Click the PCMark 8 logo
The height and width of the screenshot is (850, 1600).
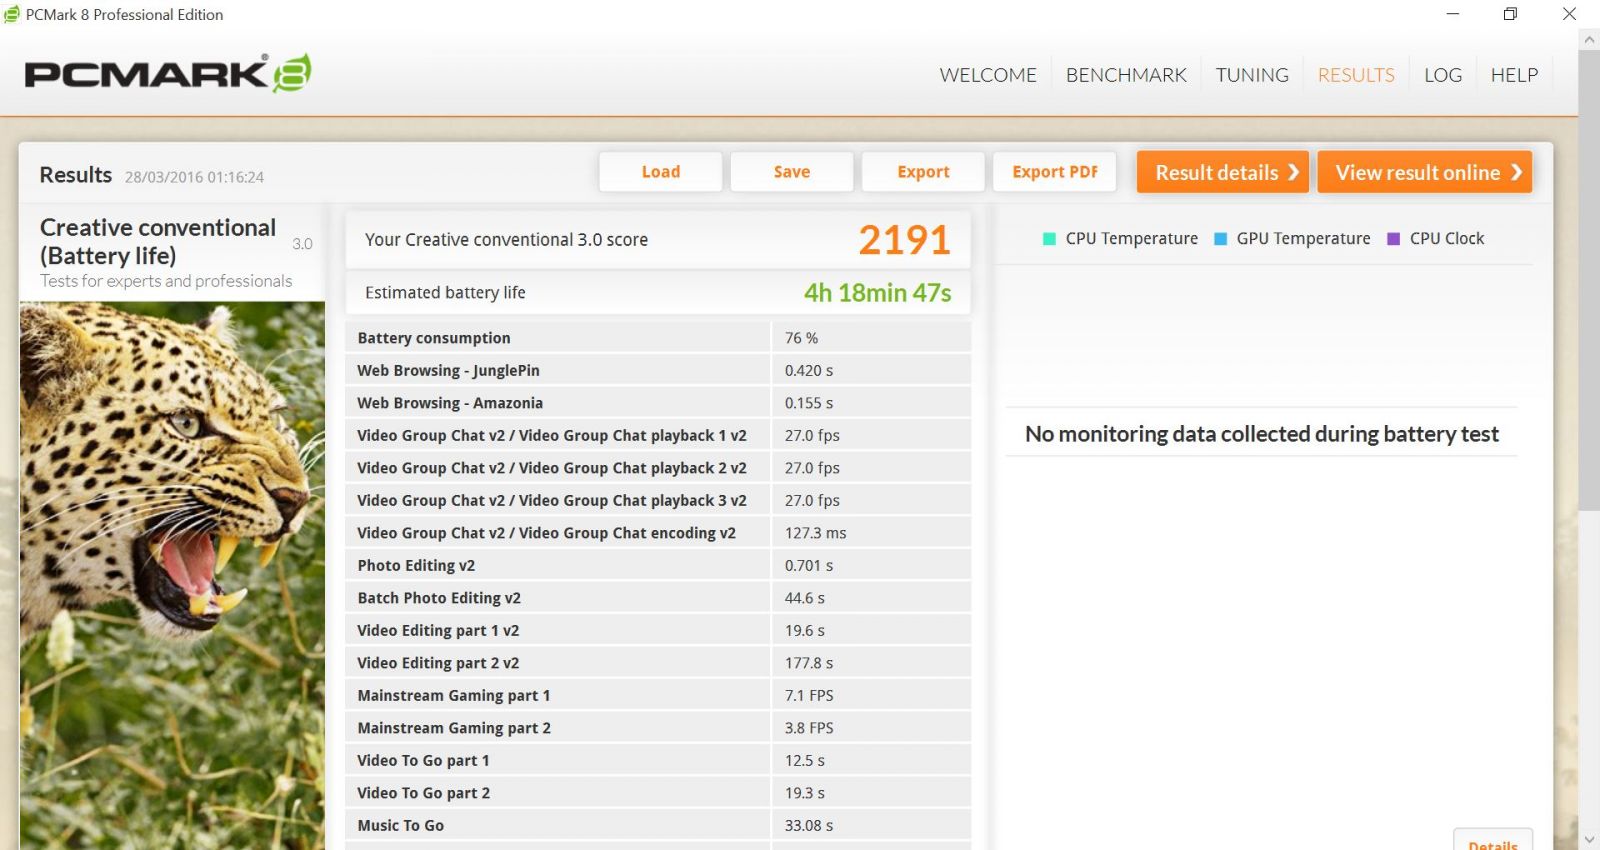pos(168,73)
